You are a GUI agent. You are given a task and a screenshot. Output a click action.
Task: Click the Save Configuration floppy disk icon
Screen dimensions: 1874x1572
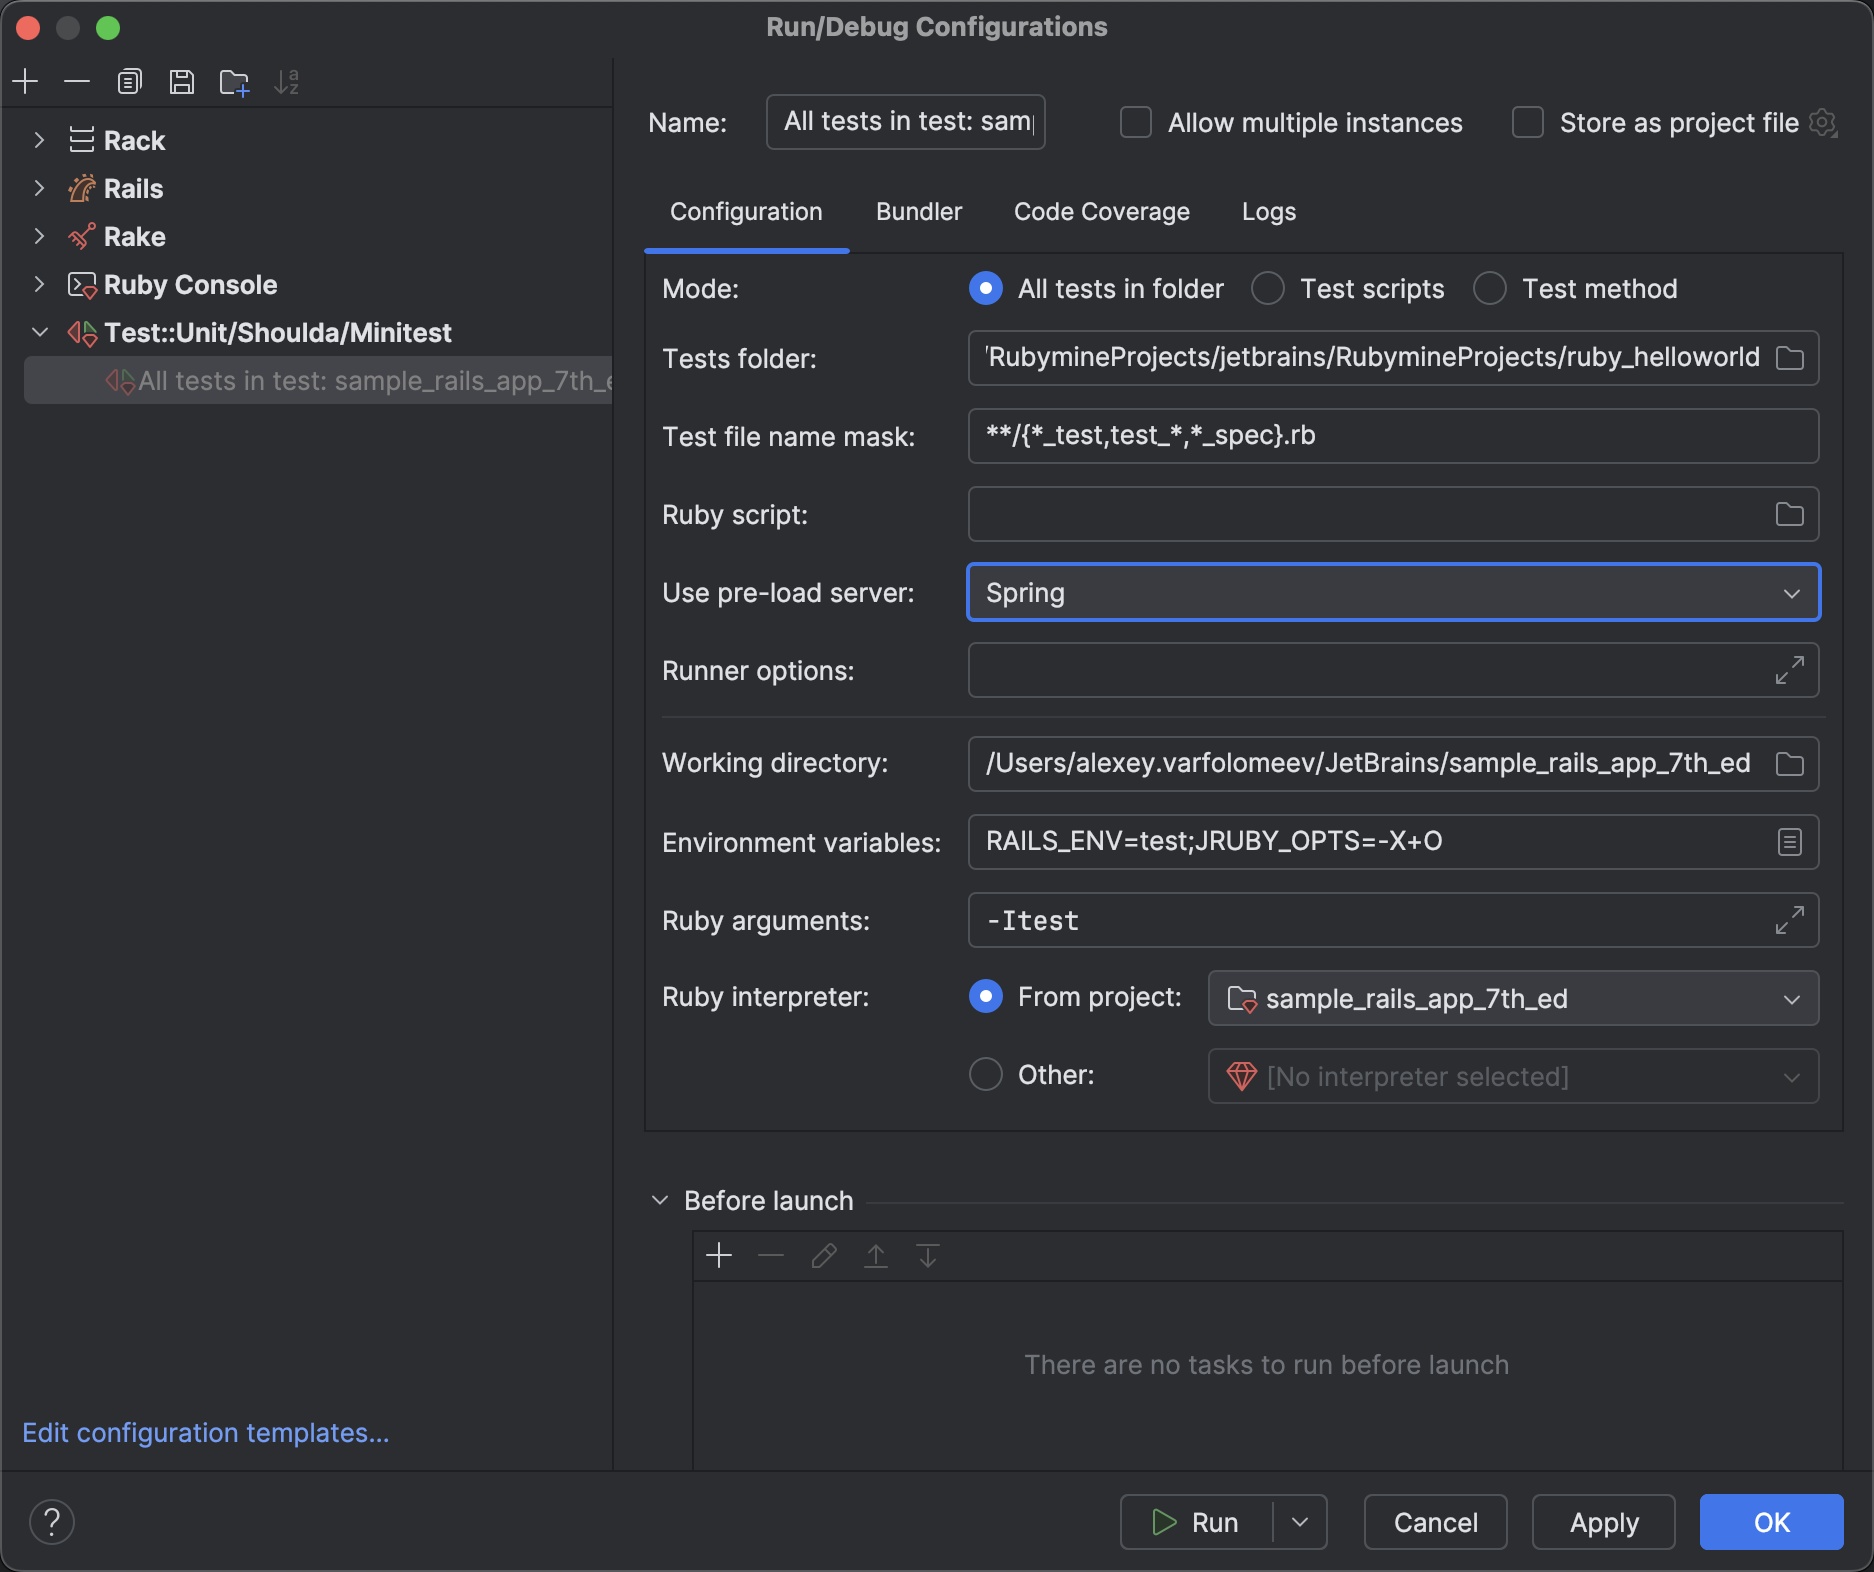(181, 82)
